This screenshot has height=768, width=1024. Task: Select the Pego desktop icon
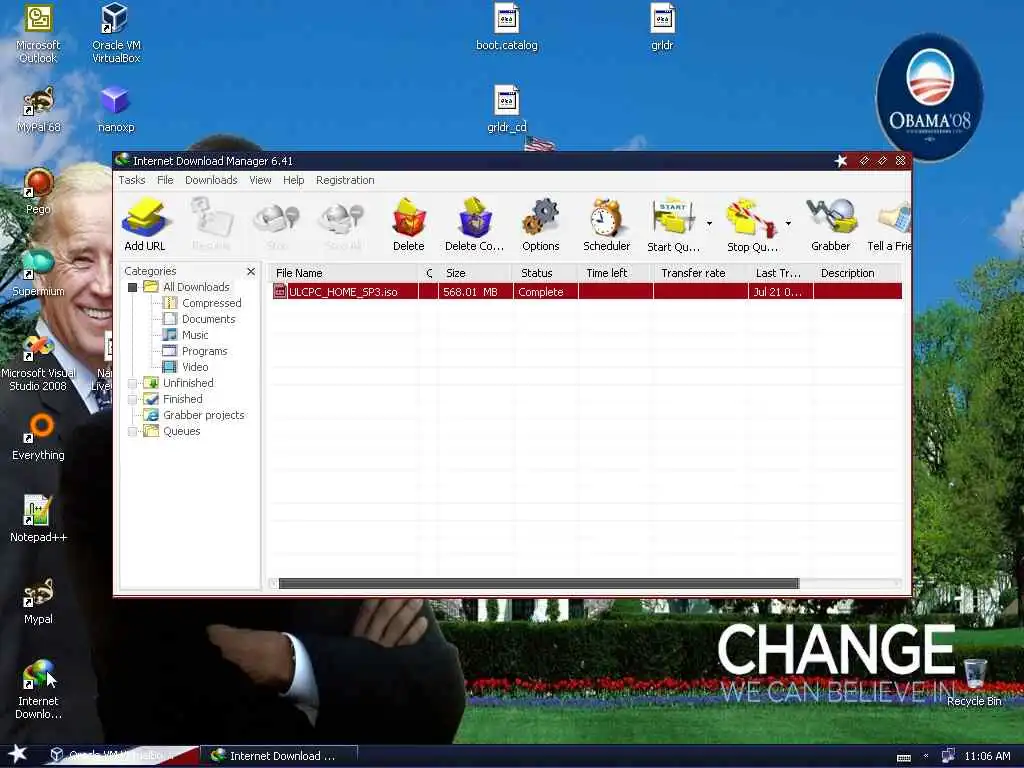(x=38, y=191)
